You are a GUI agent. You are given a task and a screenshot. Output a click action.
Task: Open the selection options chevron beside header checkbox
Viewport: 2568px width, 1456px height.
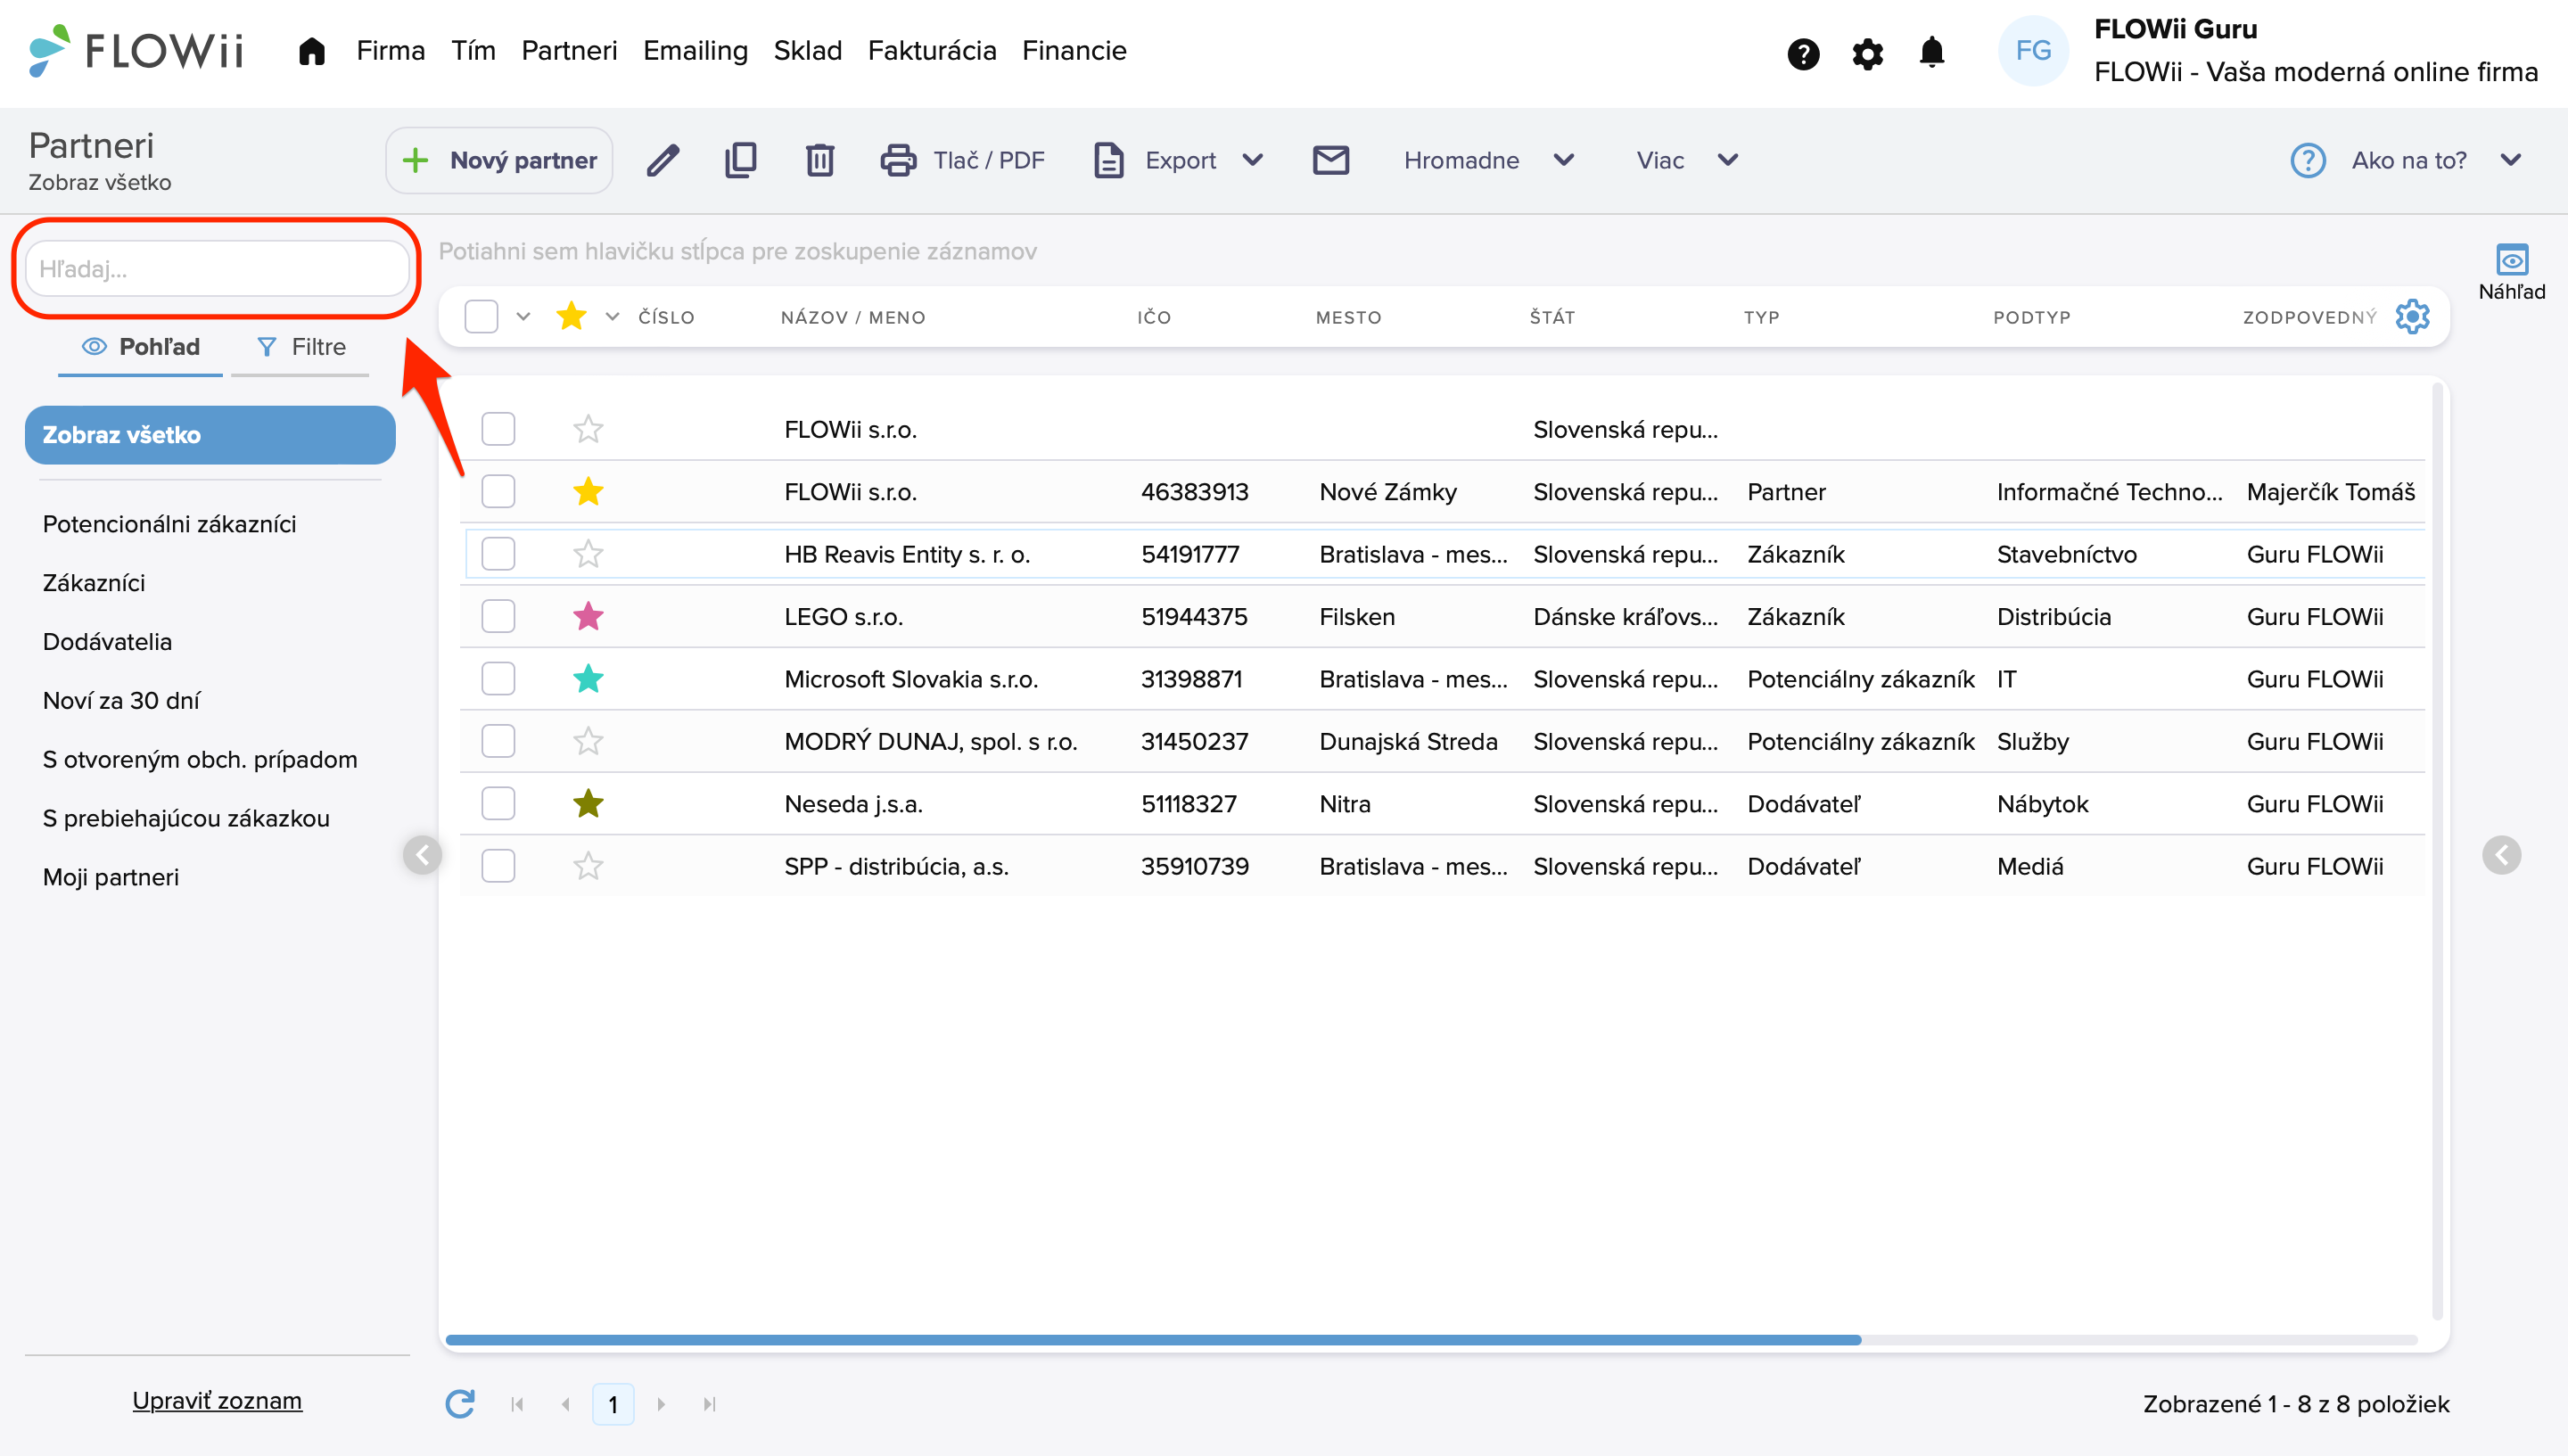(x=523, y=317)
